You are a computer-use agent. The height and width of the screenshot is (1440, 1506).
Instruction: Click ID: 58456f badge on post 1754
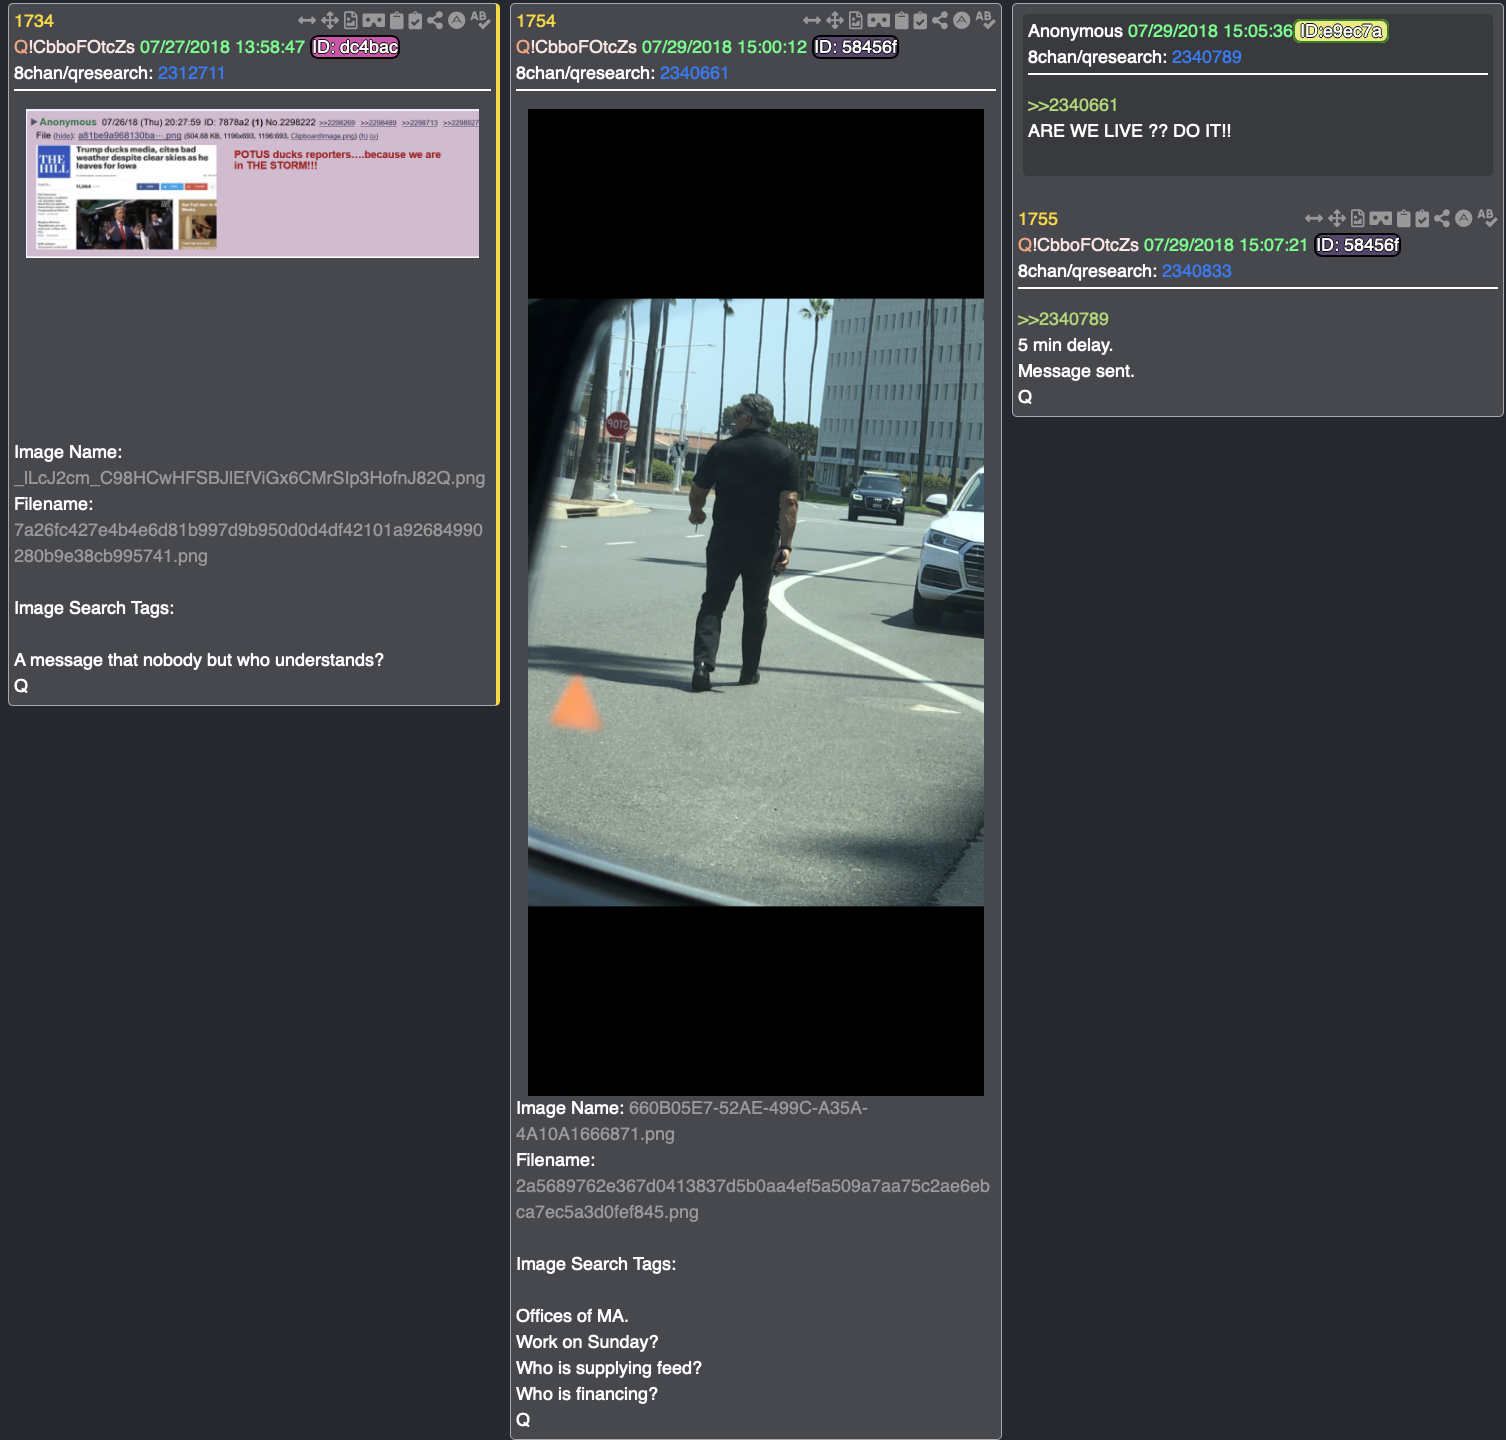(856, 47)
